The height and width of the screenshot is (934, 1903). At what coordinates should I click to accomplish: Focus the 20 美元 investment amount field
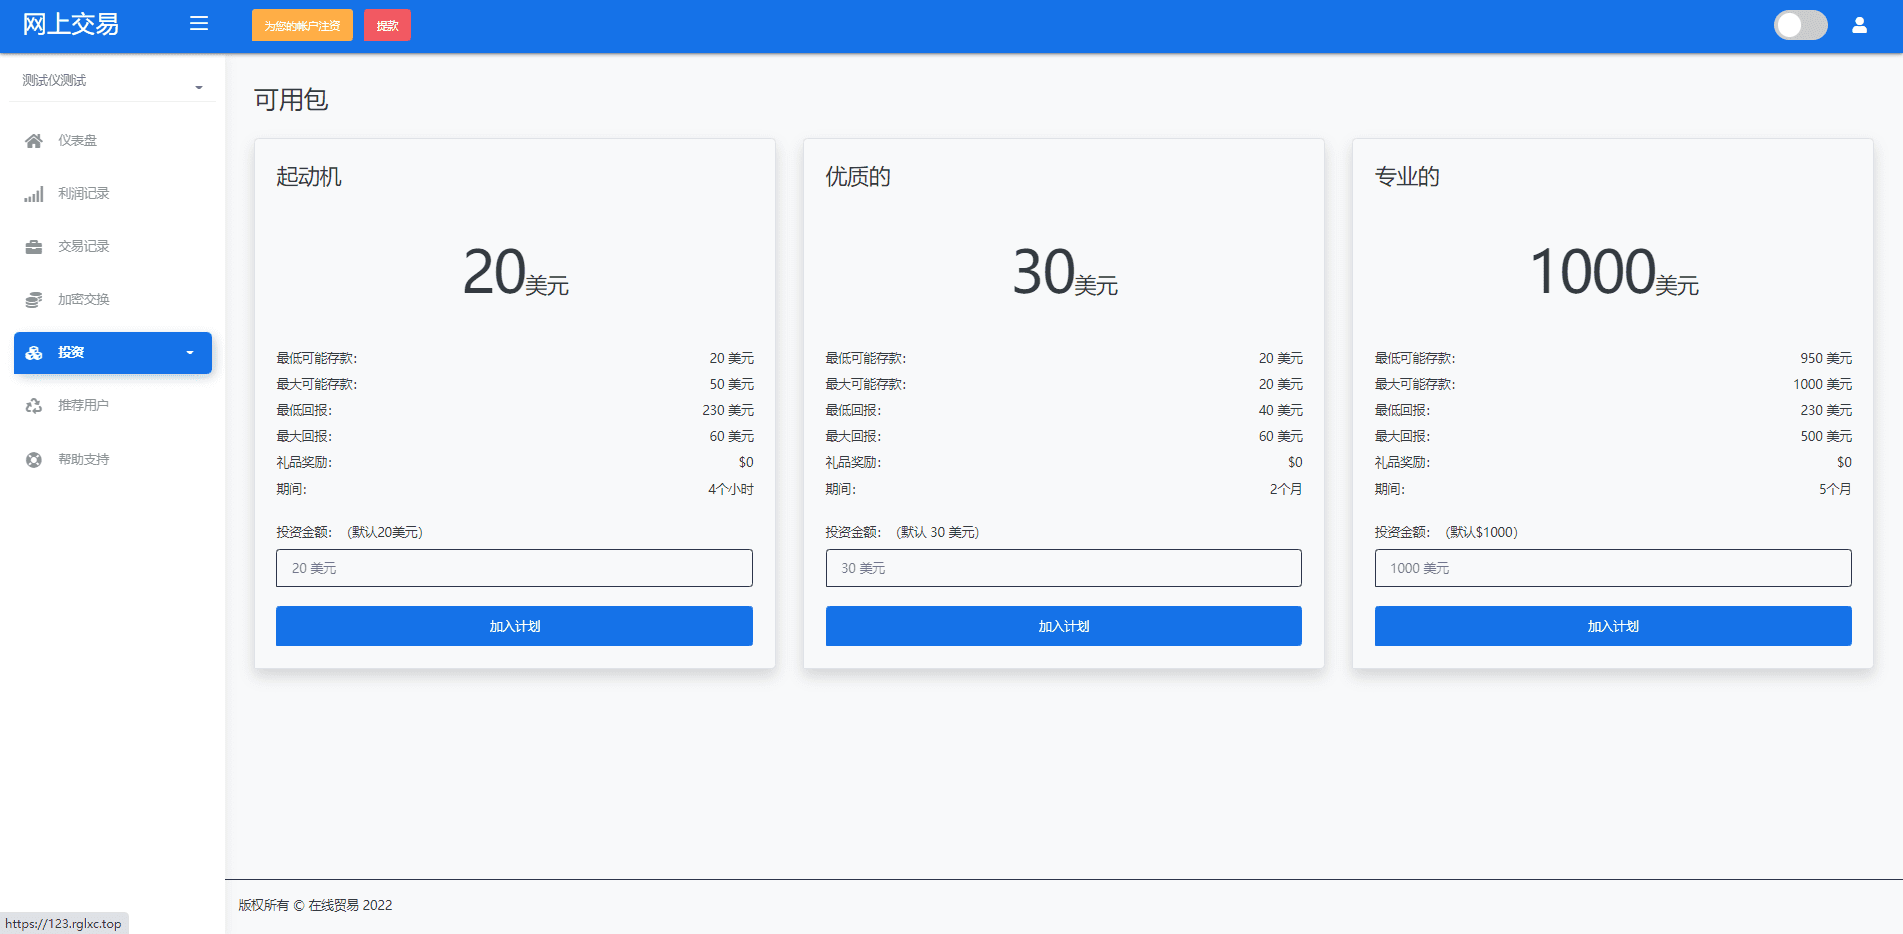click(514, 568)
